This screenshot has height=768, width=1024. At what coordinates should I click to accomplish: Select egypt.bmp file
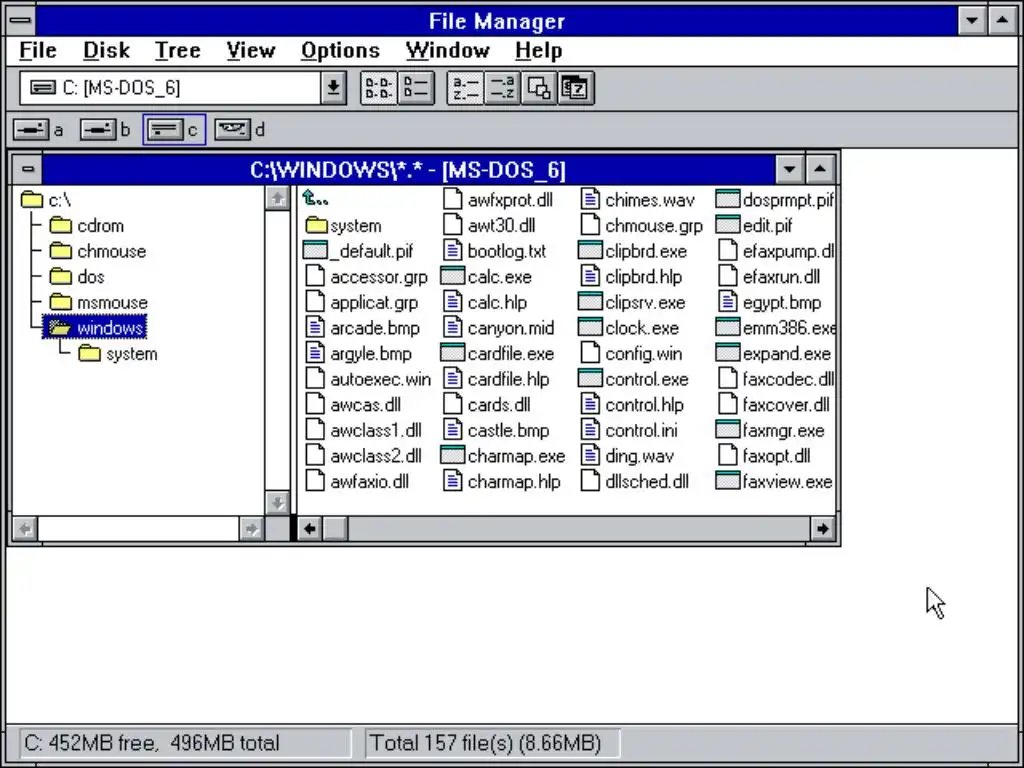point(769,302)
